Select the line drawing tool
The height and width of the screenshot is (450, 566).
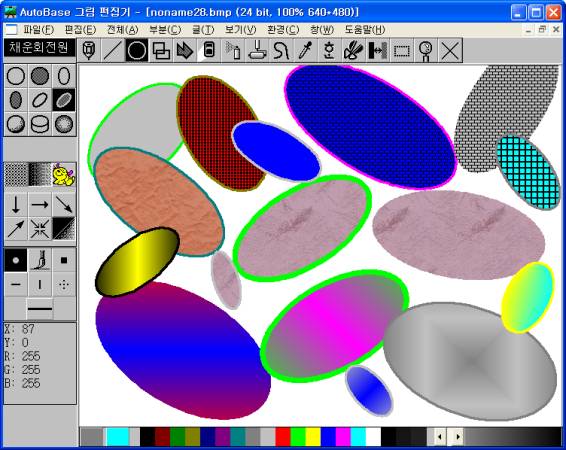[113, 51]
